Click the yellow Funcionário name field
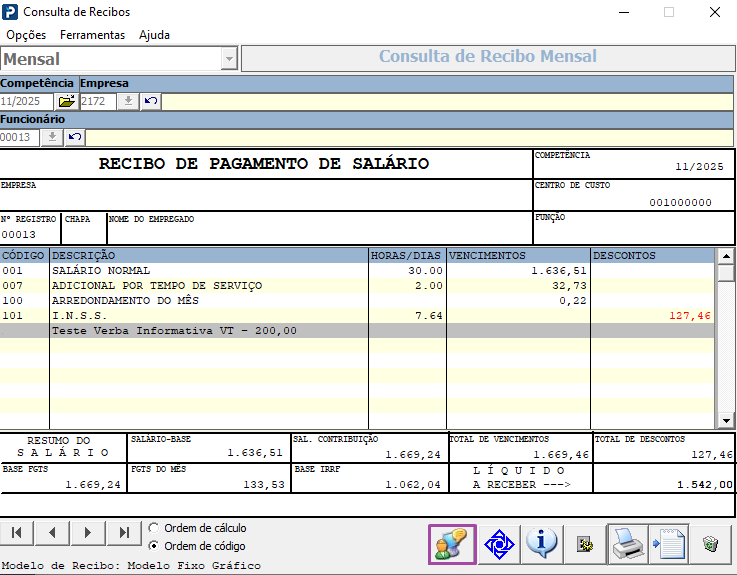The image size is (737, 575). point(409,137)
